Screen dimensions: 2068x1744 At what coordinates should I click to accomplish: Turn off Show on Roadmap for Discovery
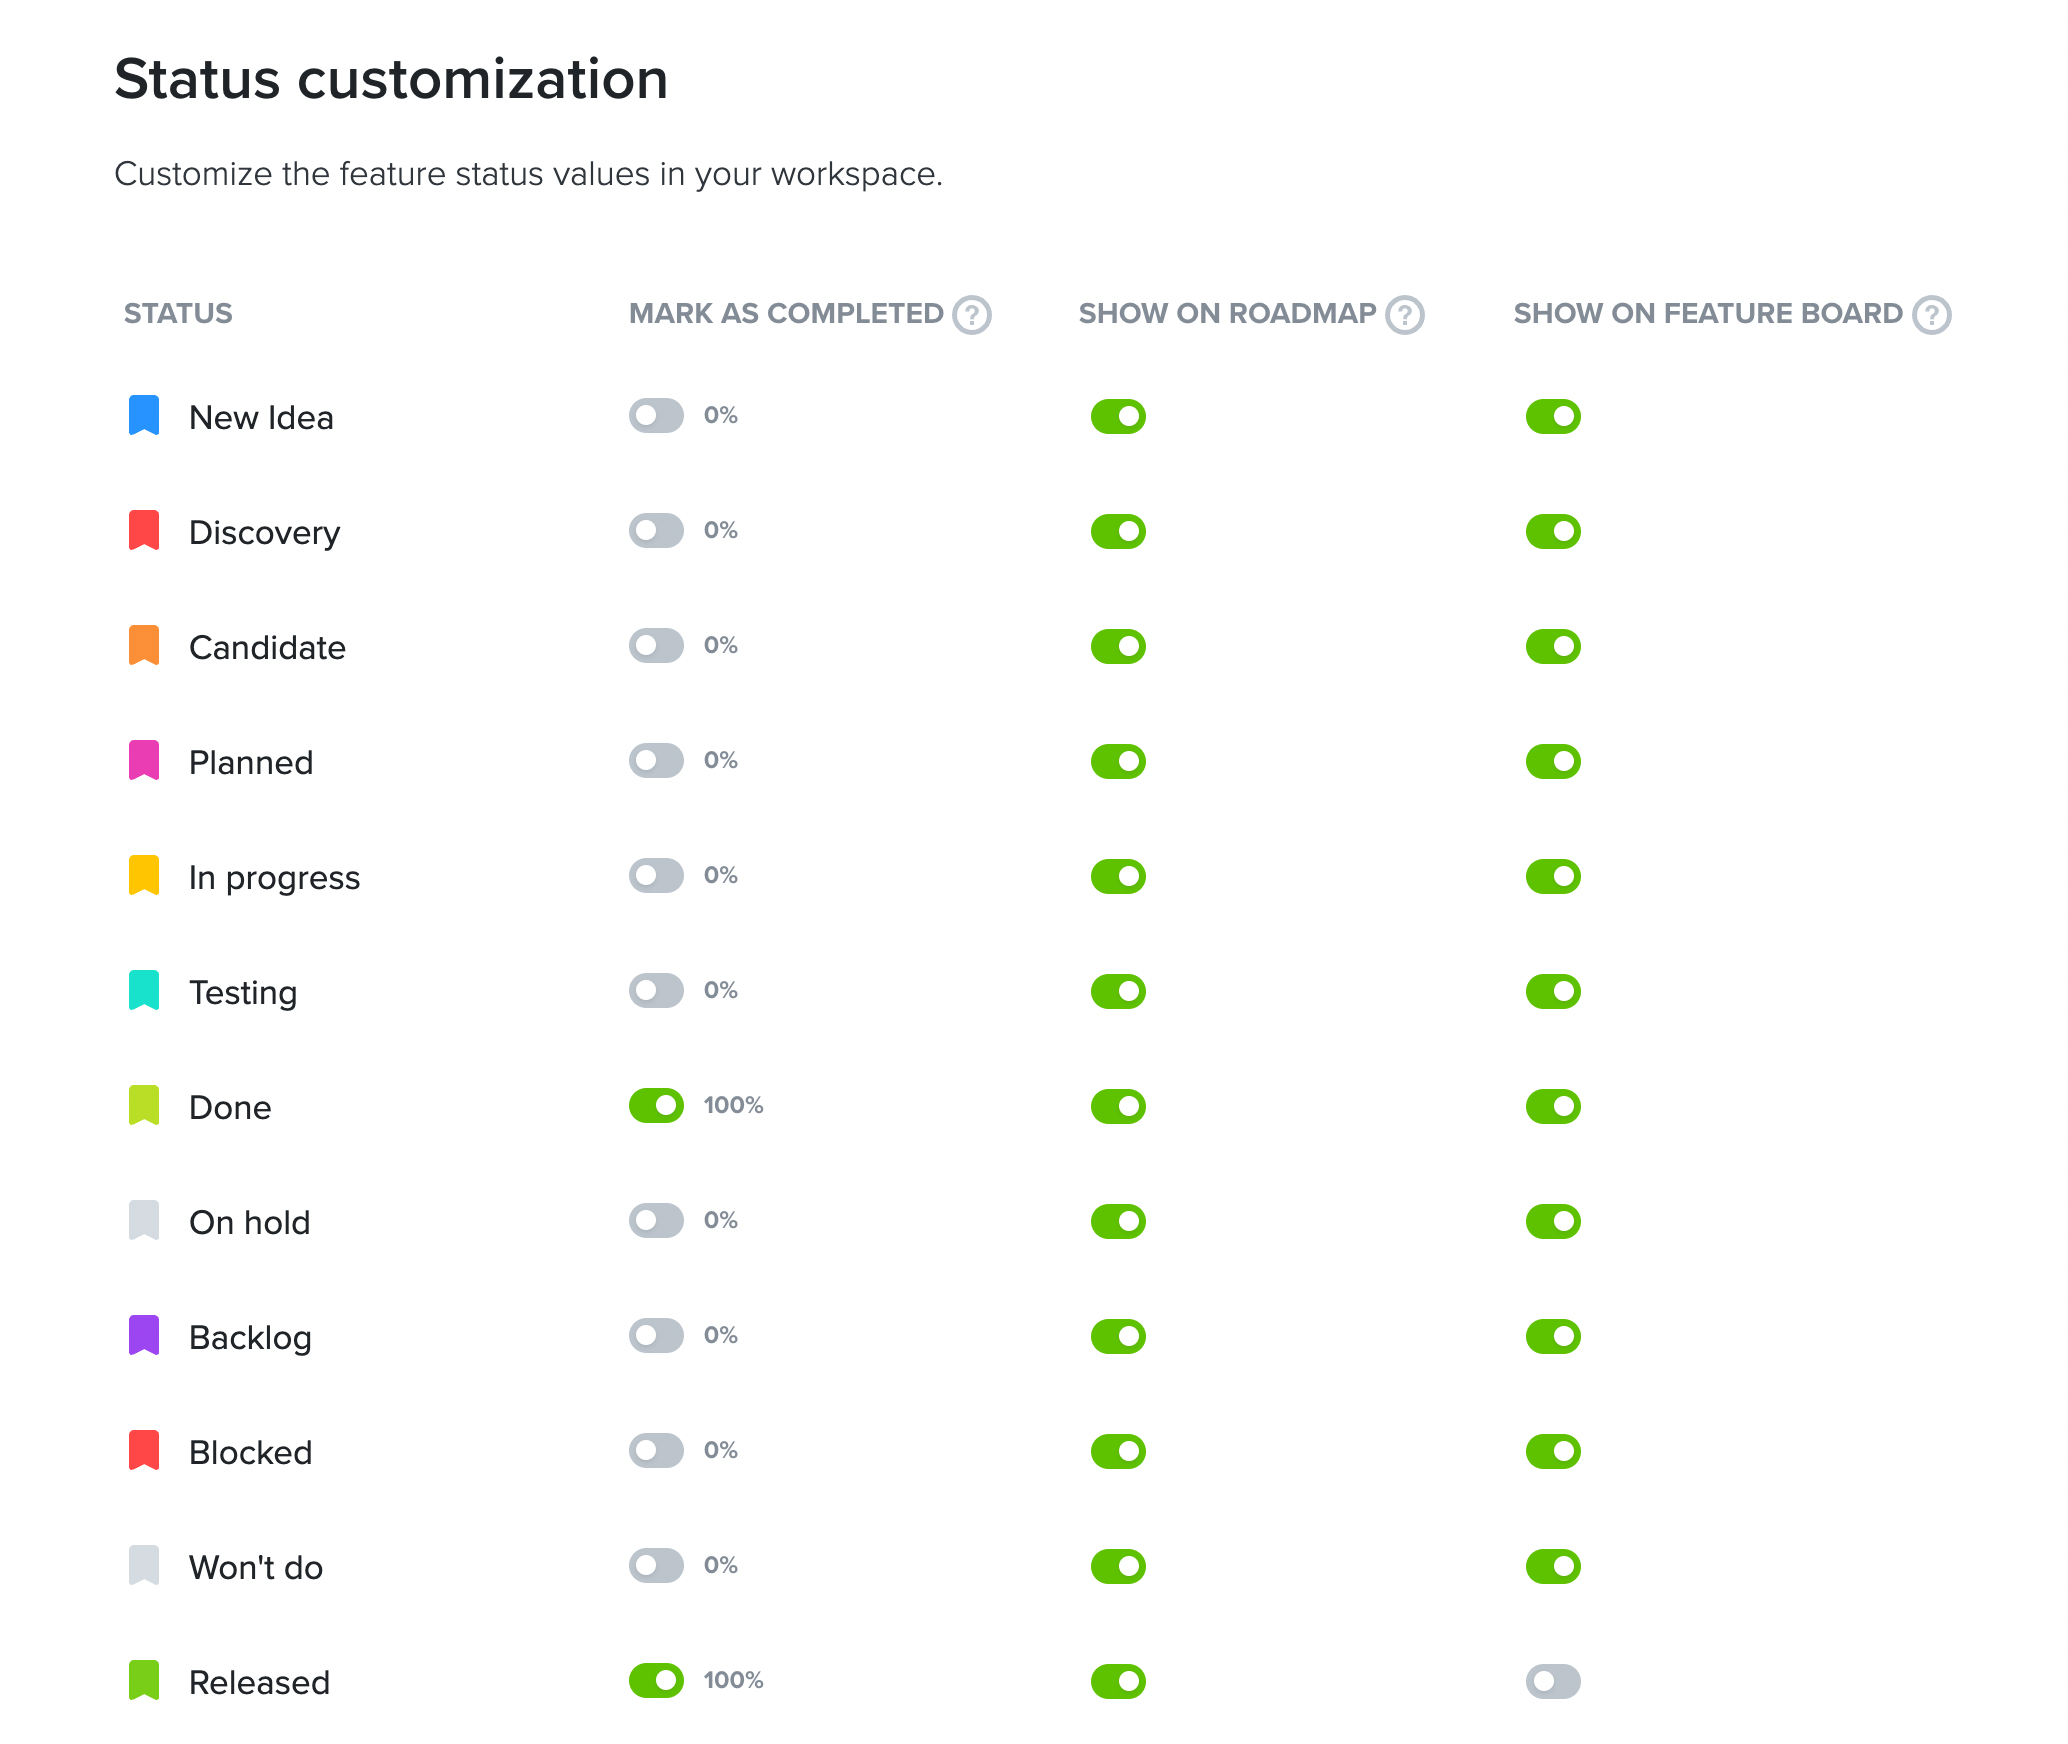(x=1118, y=531)
